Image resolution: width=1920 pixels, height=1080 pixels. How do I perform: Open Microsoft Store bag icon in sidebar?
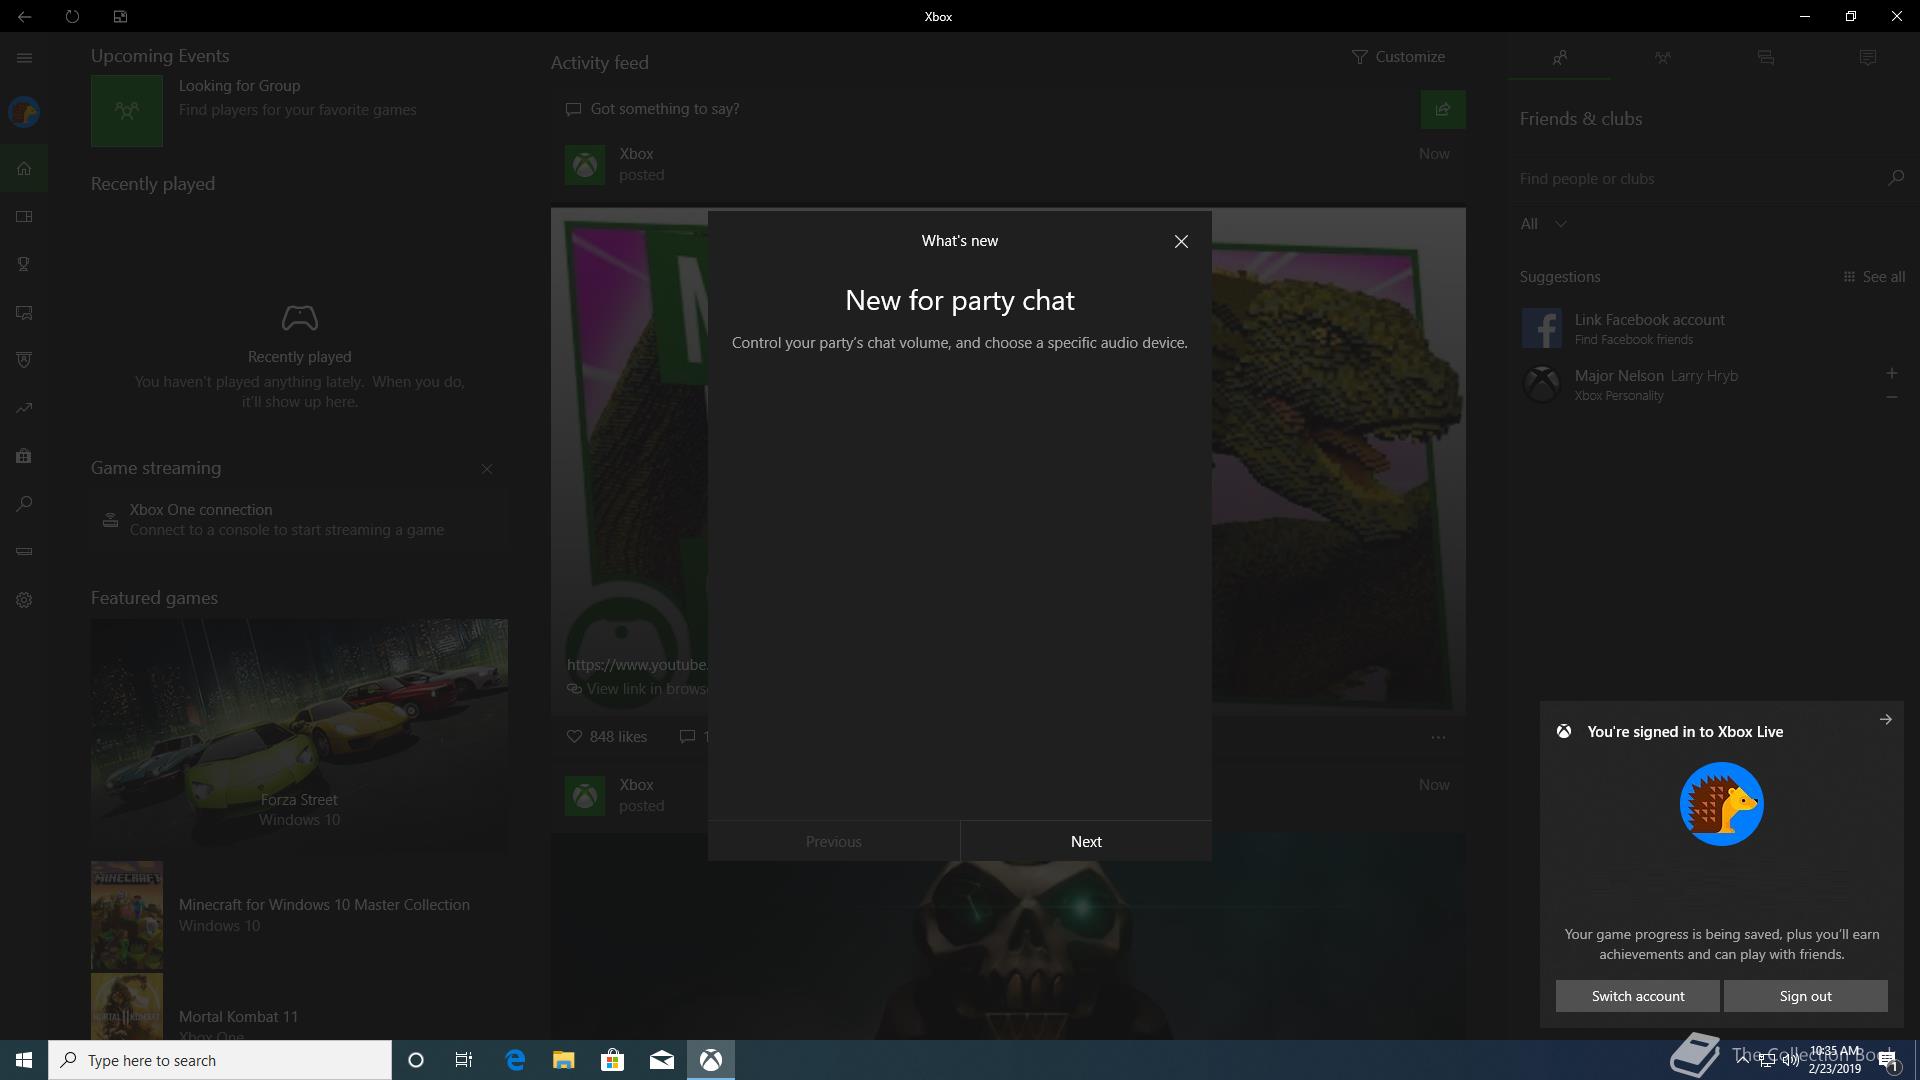[24, 456]
